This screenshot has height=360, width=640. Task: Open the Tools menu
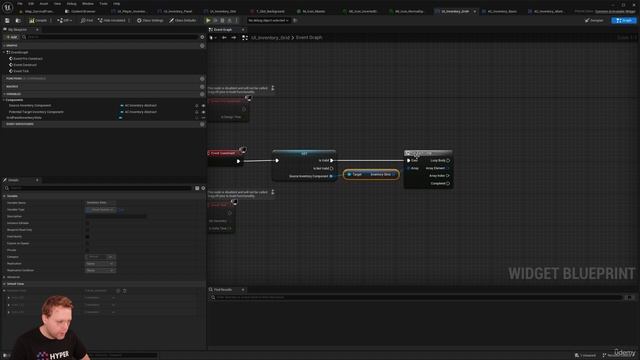tap(104, 4)
